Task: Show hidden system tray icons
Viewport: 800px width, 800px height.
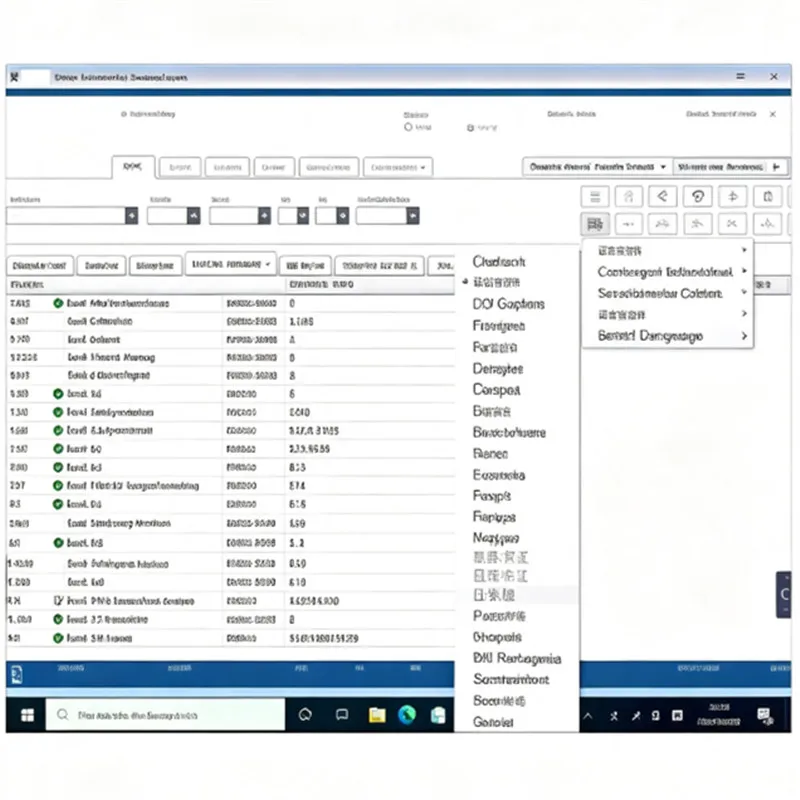Action: click(588, 716)
